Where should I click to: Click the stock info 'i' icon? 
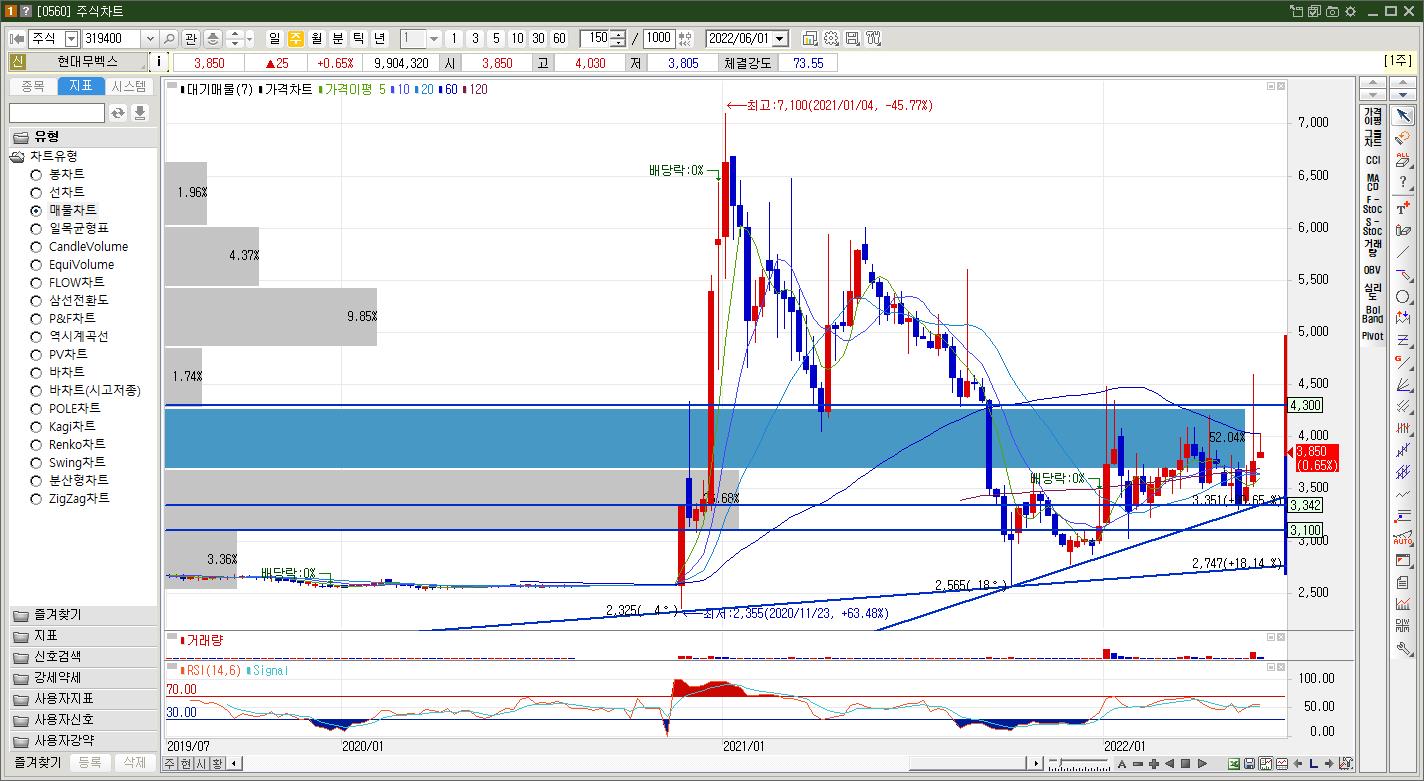pyautogui.click(x=161, y=62)
